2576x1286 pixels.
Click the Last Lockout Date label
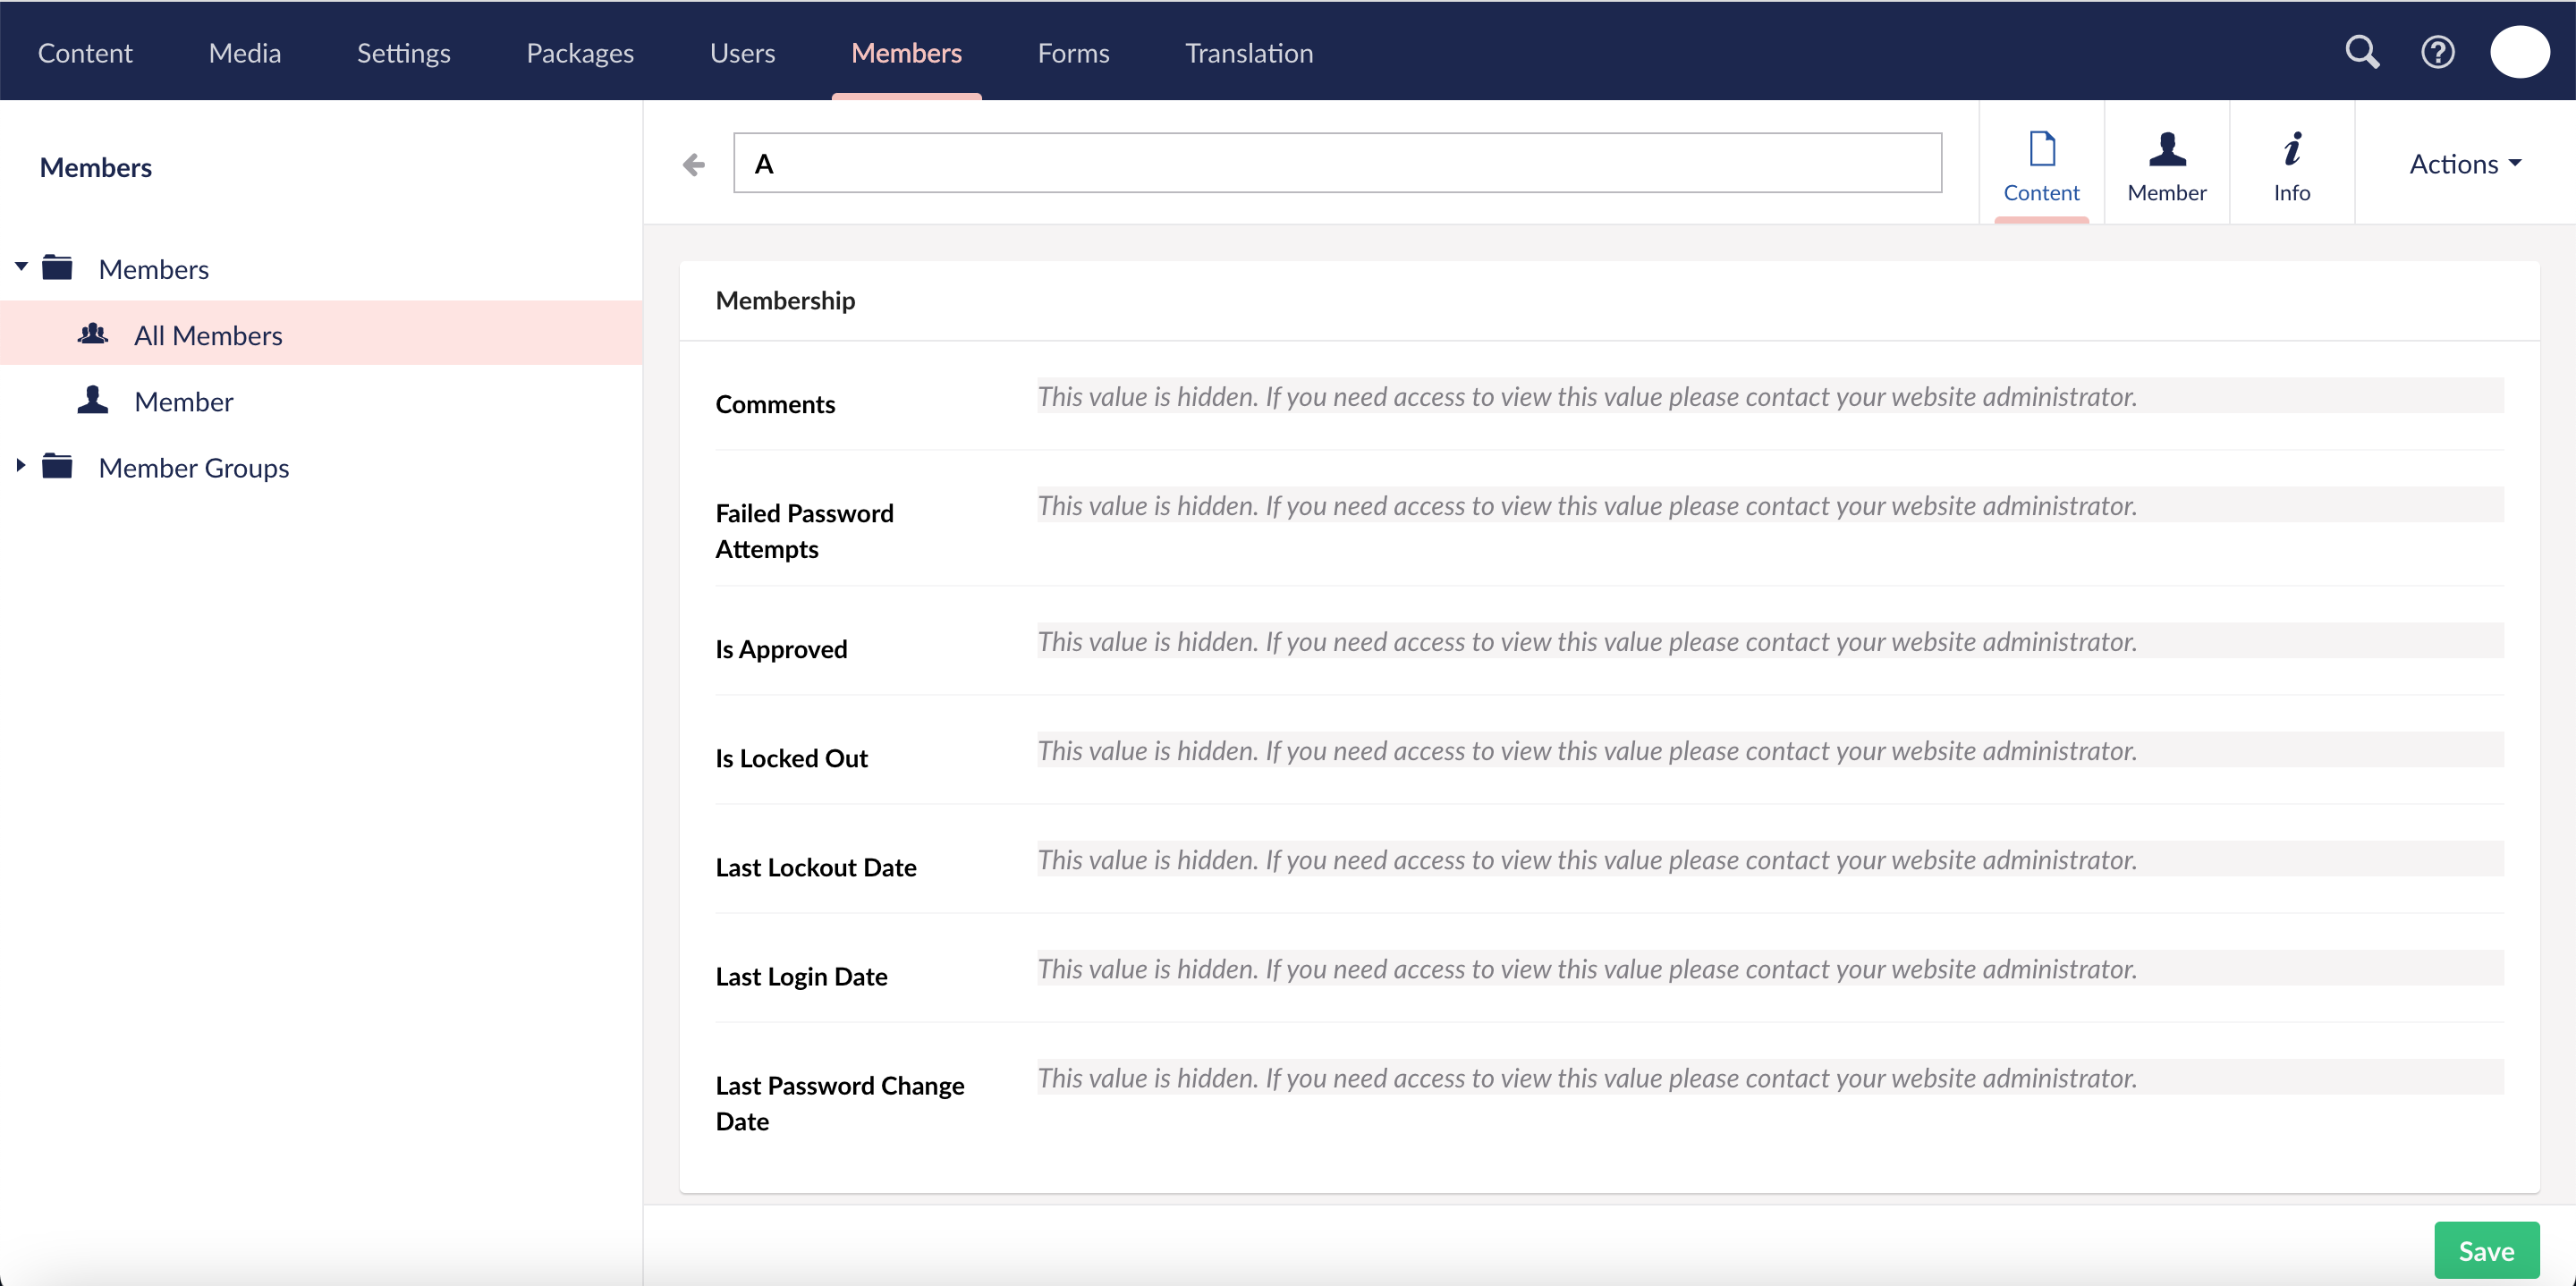(816, 867)
